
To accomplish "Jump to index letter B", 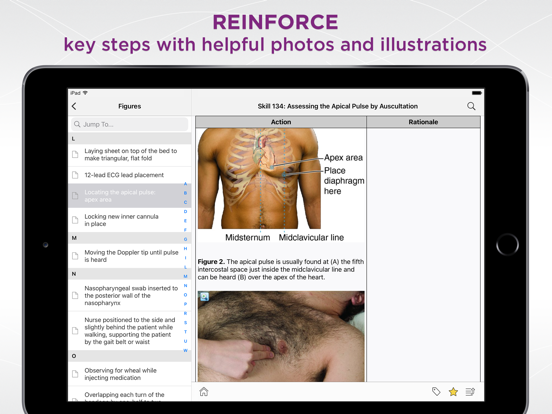I will coord(186,193).
